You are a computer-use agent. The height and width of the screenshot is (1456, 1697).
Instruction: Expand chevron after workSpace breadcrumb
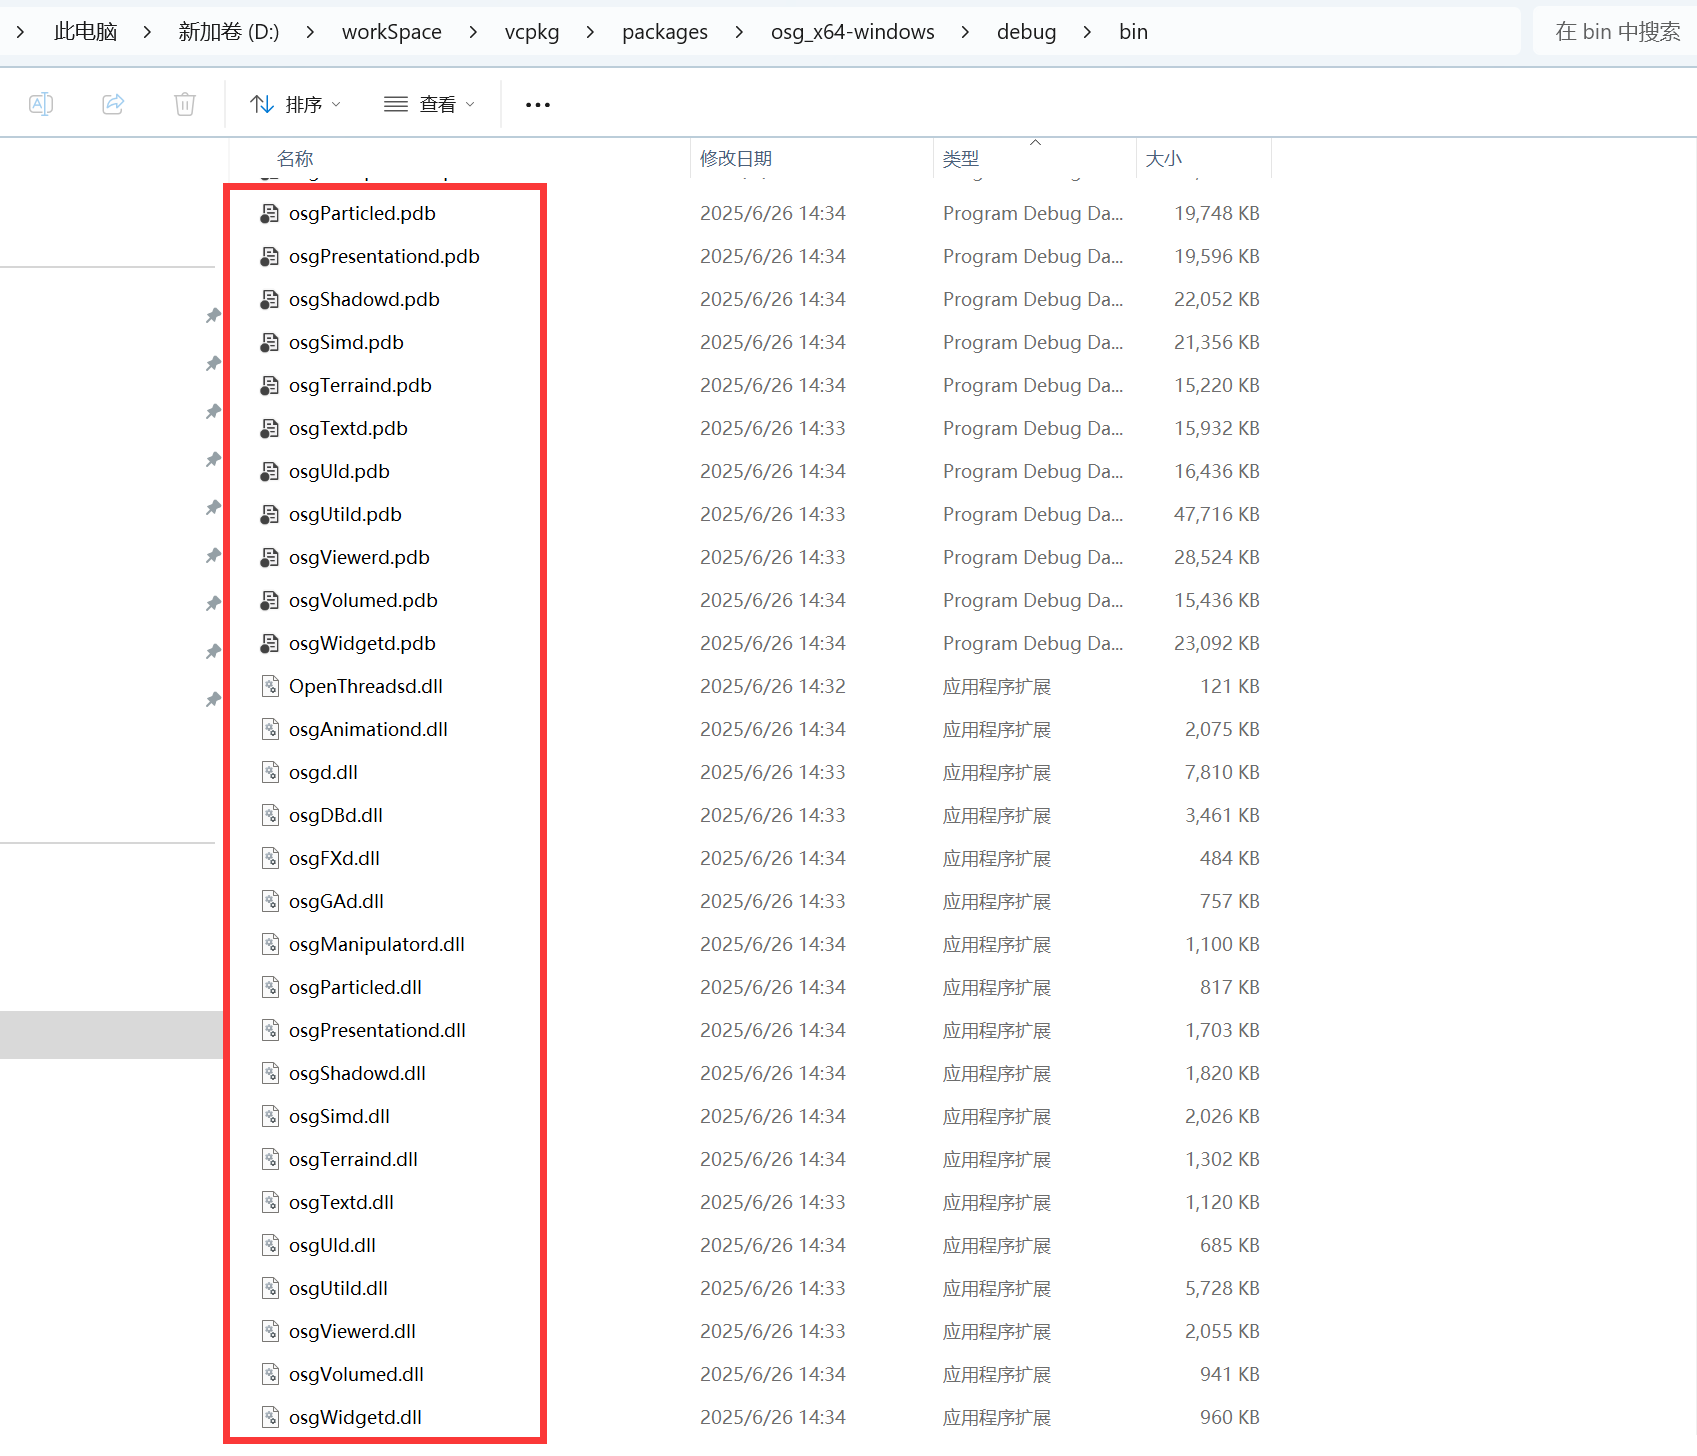(x=473, y=32)
